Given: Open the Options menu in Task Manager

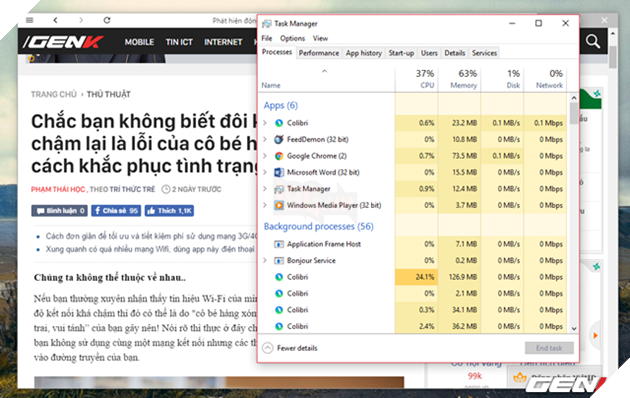Looking at the screenshot, I should tap(292, 38).
